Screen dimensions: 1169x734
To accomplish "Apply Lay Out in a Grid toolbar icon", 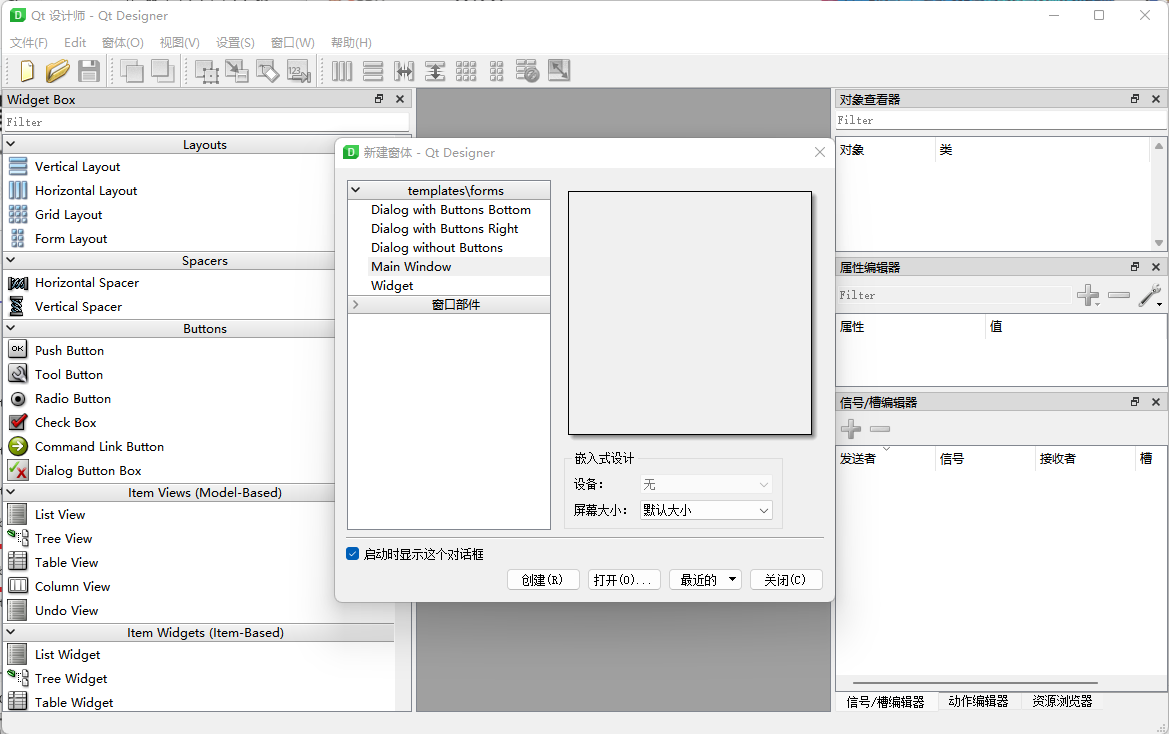I will (466, 71).
